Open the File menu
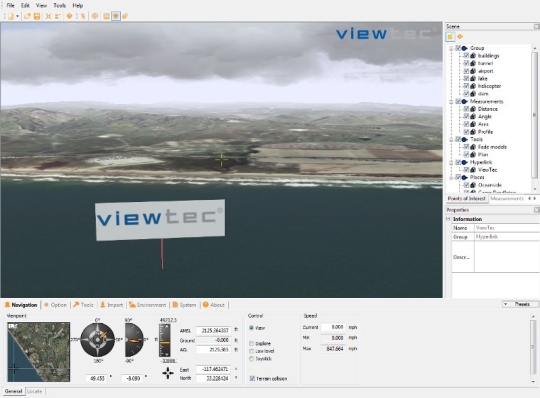The image size is (540, 398). click(10, 6)
